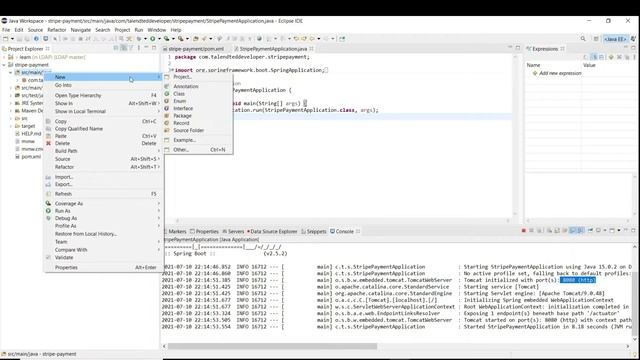Switch to the stripe-payment/pom.xml editor tab
Image resolution: width=640 pixels, height=360 pixels.
[x=196, y=49]
